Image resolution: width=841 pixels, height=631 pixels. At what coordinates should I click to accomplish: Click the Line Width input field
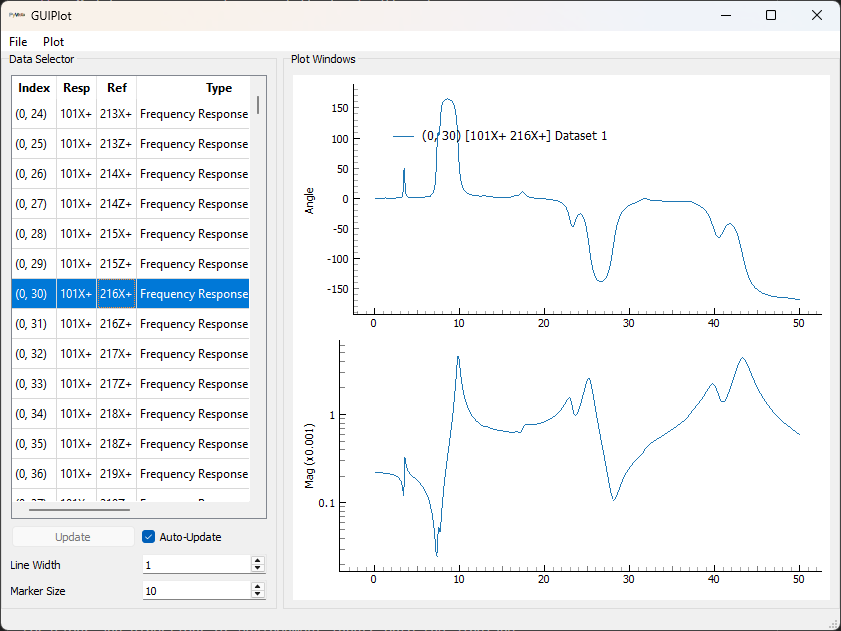pyautogui.click(x=195, y=565)
